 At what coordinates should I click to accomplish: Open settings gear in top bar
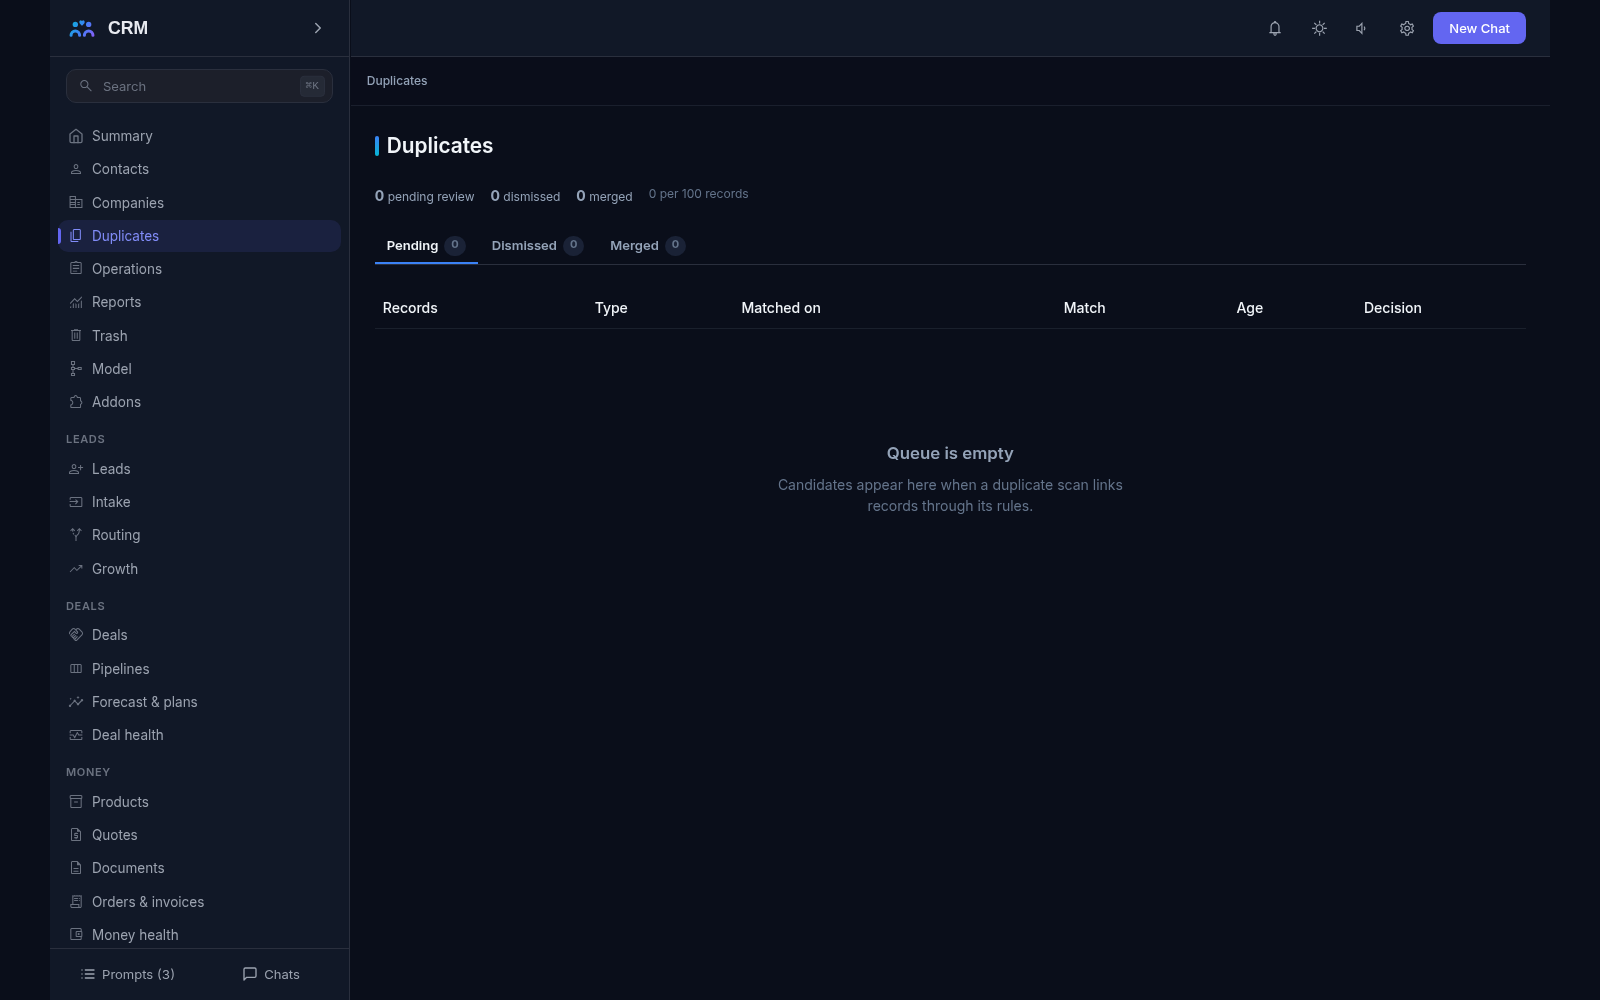point(1407,28)
